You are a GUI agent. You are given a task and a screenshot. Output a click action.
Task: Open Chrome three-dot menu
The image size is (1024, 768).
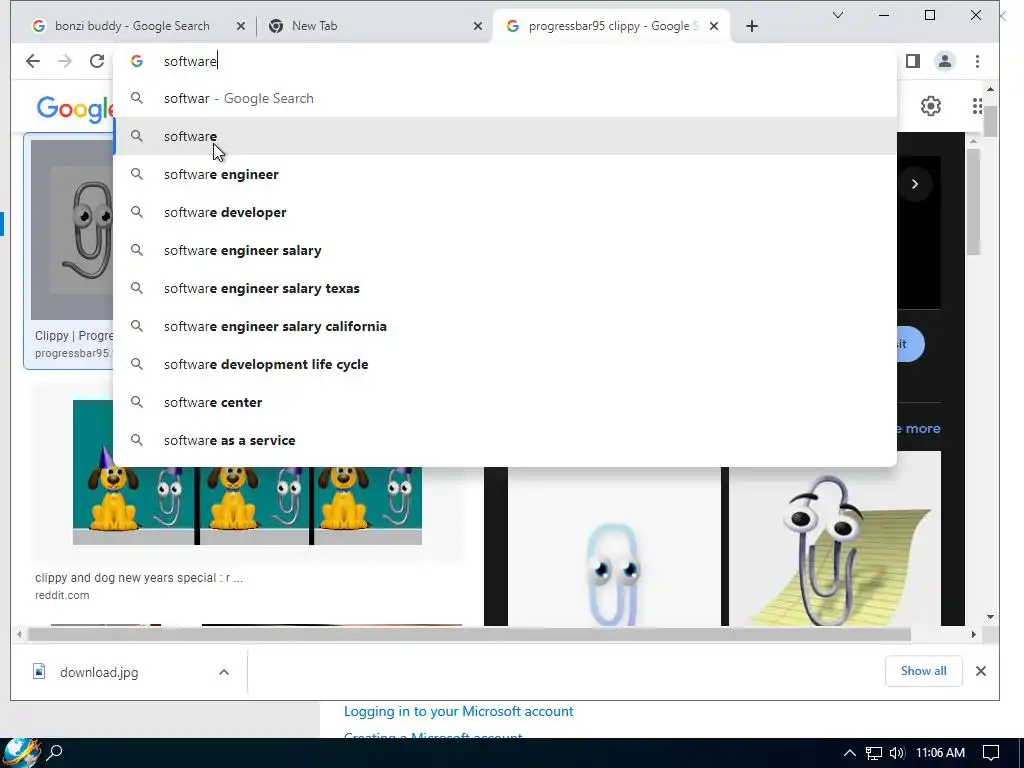[x=978, y=61]
